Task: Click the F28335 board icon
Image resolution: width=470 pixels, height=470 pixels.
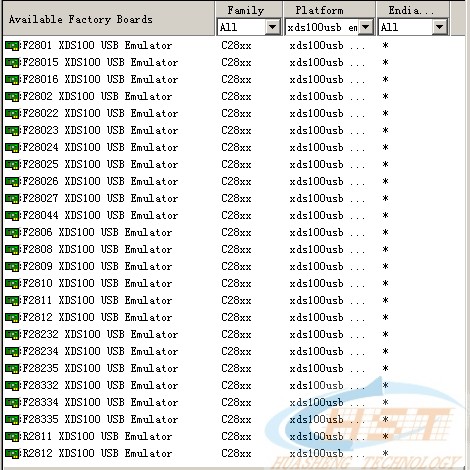Action: (13, 419)
